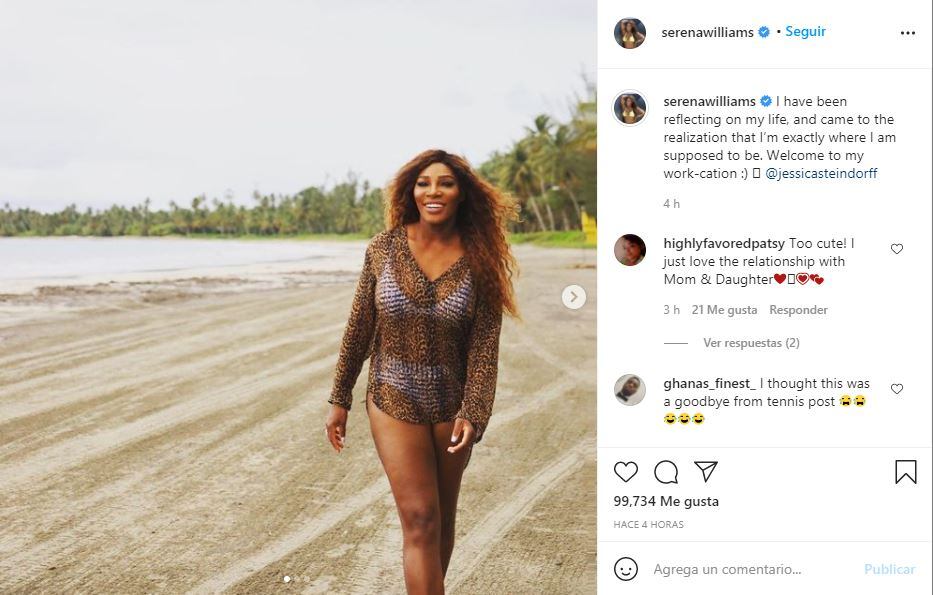Image resolution: width=933 pixels, height=595 pixels.
Task: Click the Publicar button
Action: click(x=889, y=569)
